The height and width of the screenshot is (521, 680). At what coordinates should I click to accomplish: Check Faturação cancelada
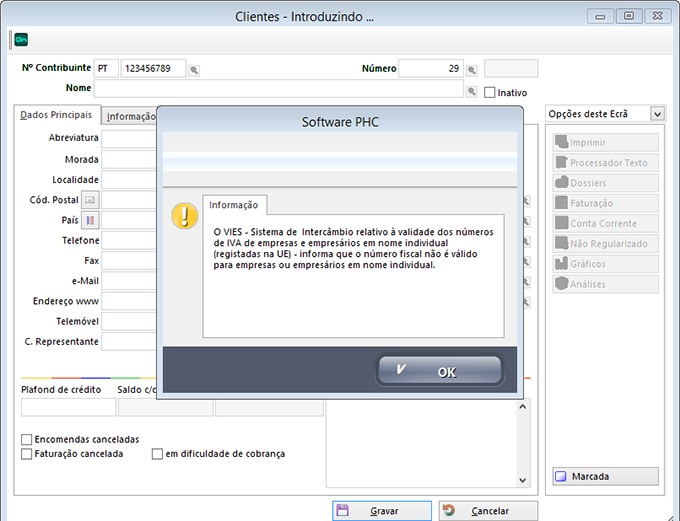click(26, 454)
